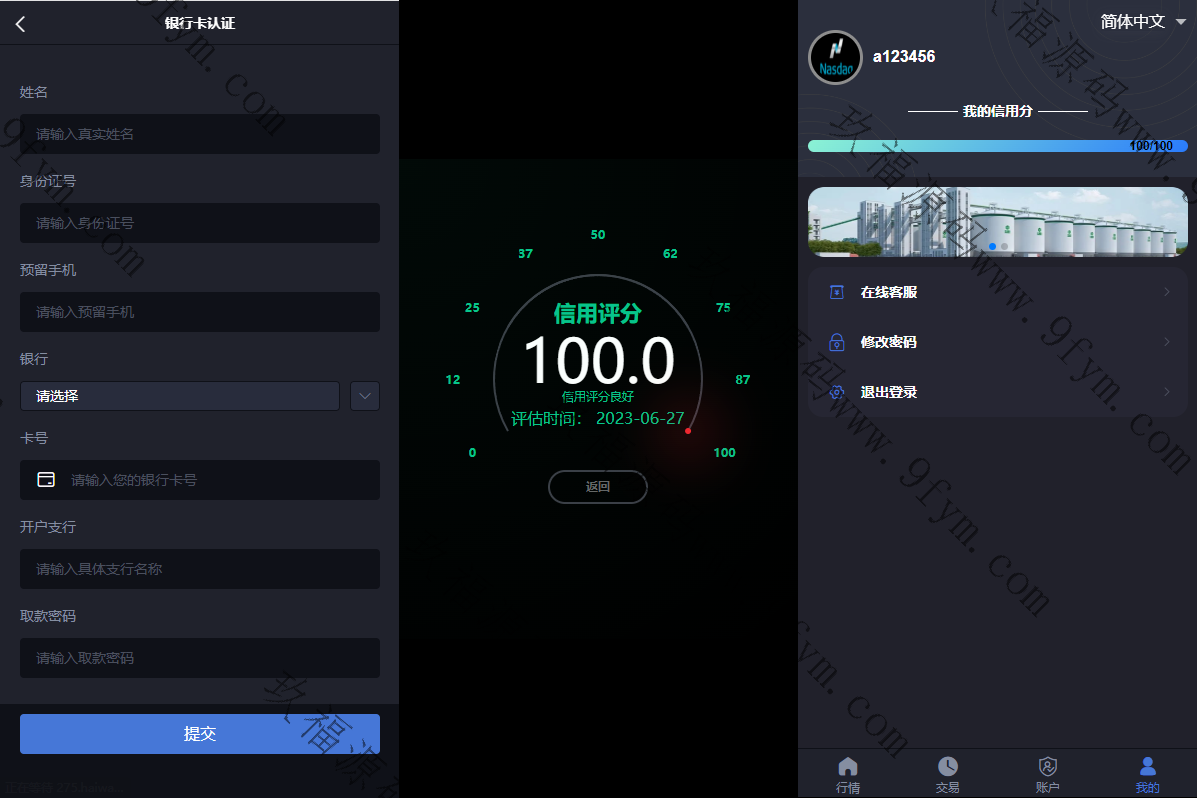Image resolution: width=1197 pixels, height=798 pixels.
Task: Open the 请选择 bank selector
Action: (180, 396)
